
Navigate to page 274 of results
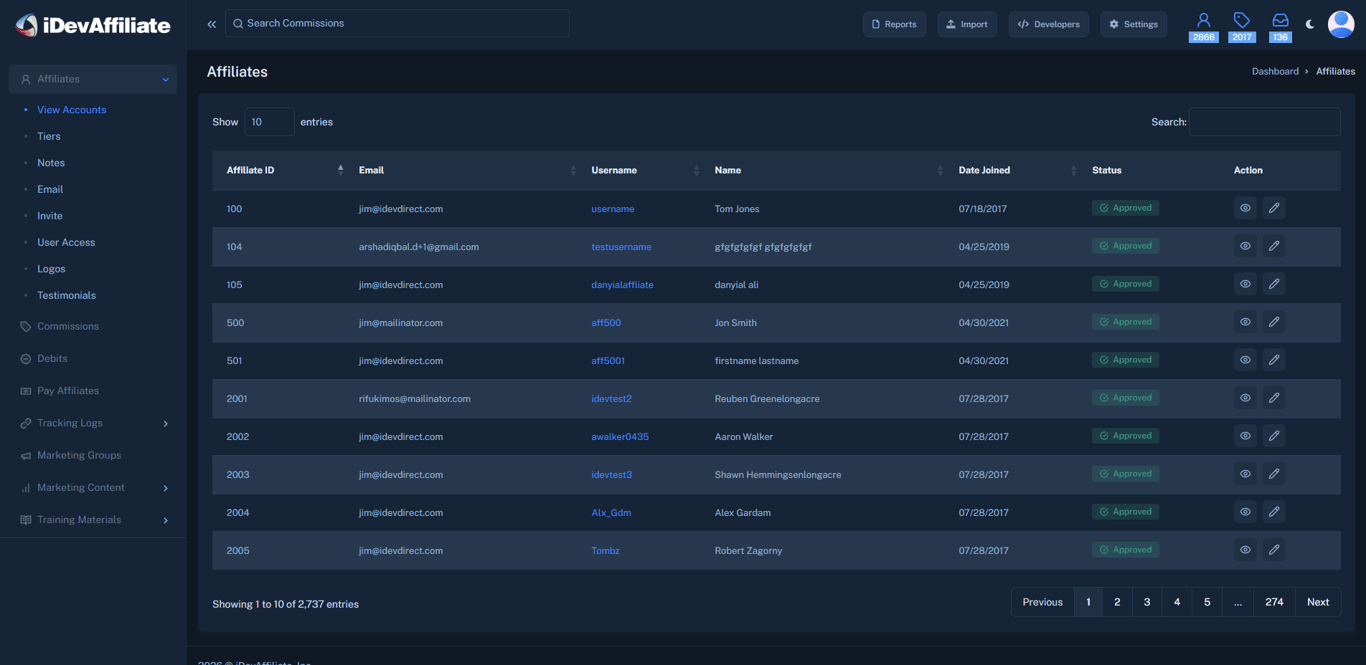(x=1273, y=601)
